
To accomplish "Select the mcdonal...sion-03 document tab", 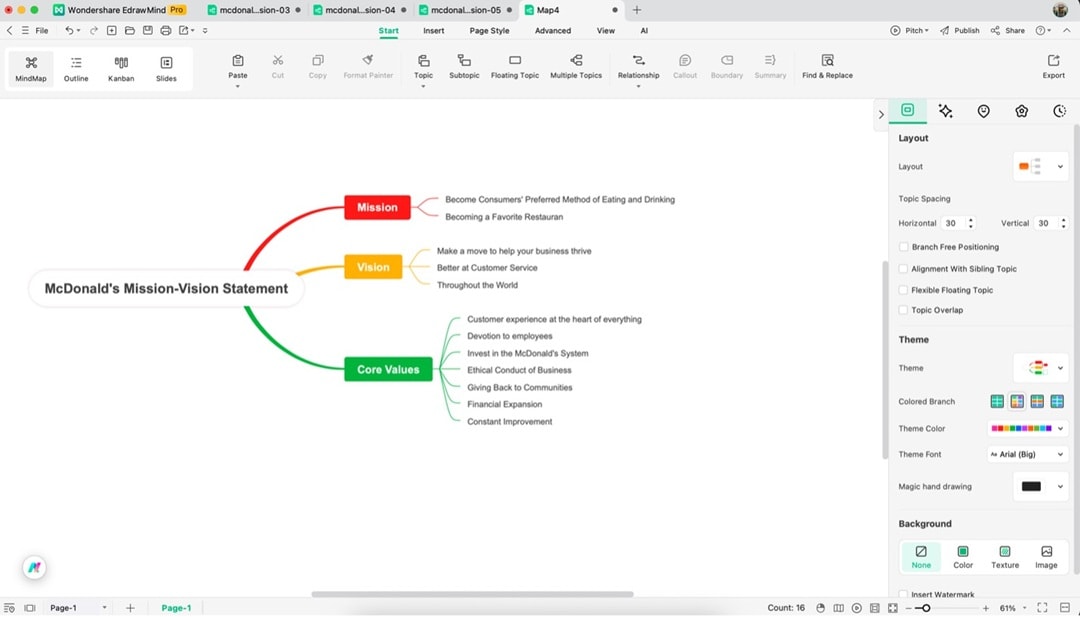I will point(253,9).
